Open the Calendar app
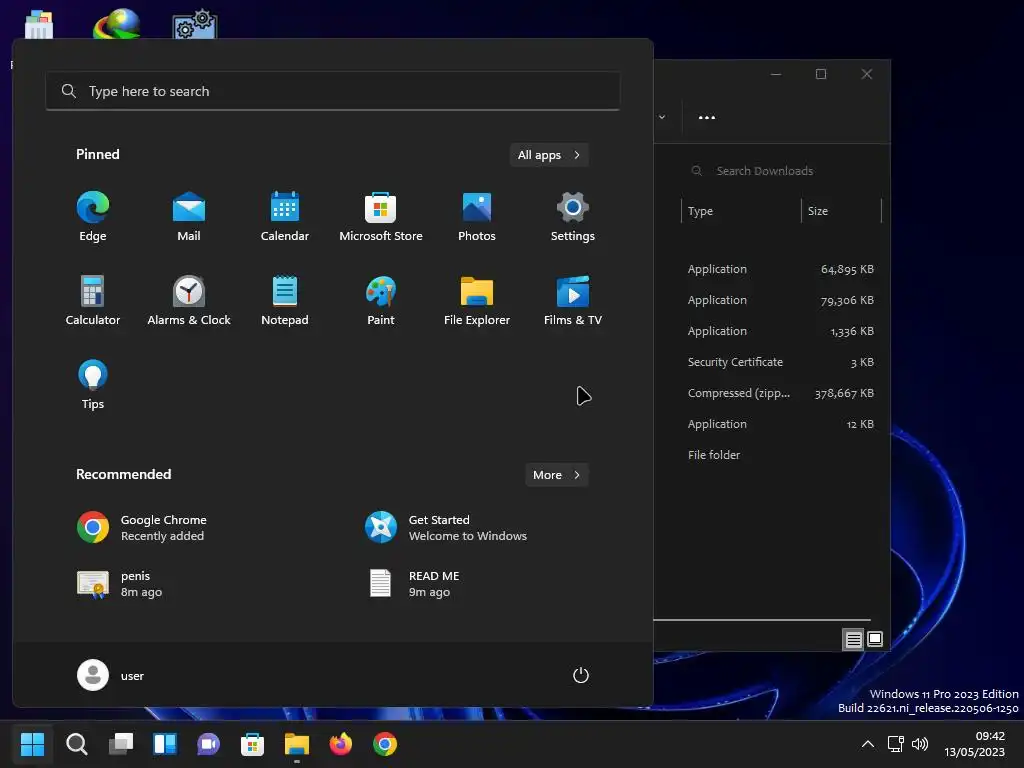This screenshot has width=1024, height=768. point(285,217)
